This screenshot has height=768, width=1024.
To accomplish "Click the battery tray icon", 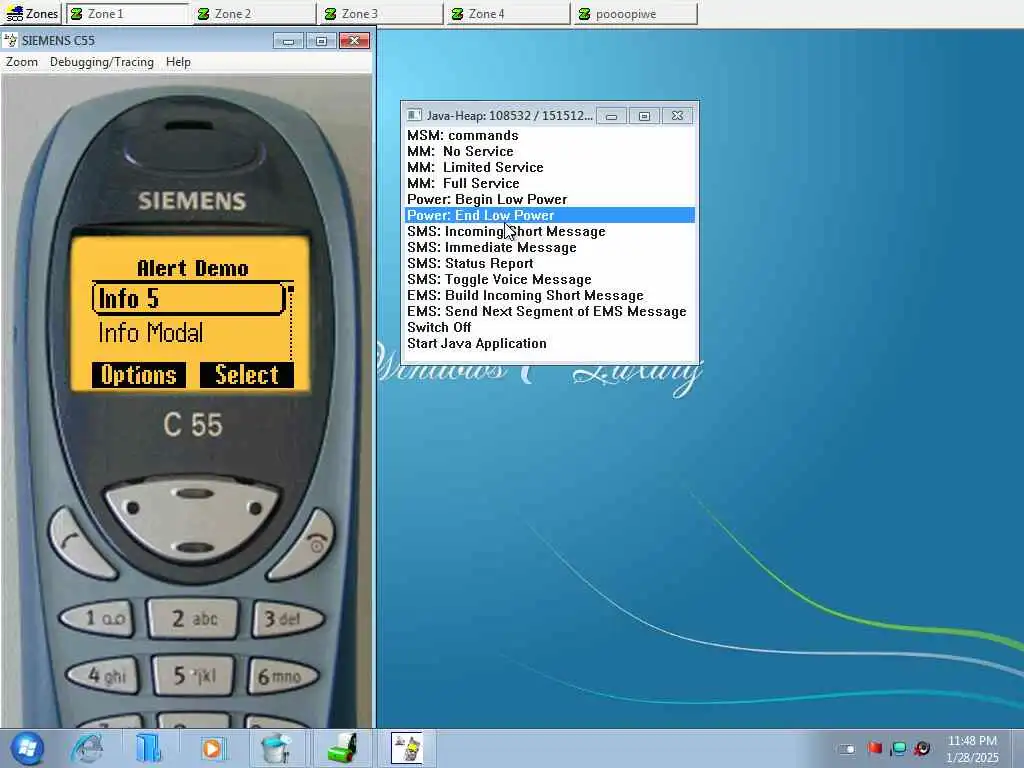I will (846, 748).
